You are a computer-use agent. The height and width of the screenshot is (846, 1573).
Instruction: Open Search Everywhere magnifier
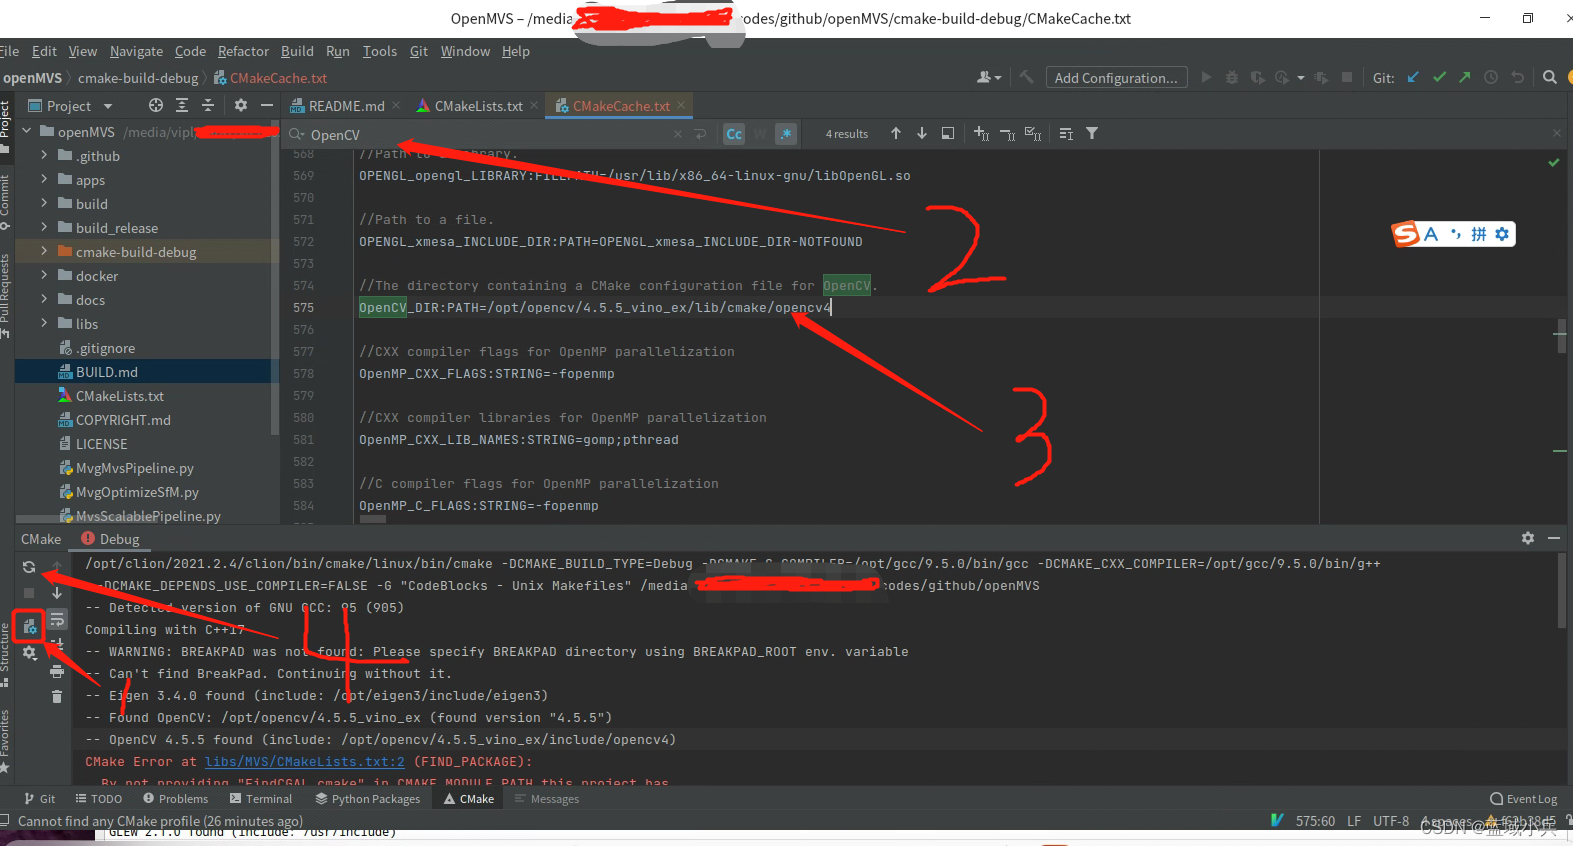tap(1550, 77)
